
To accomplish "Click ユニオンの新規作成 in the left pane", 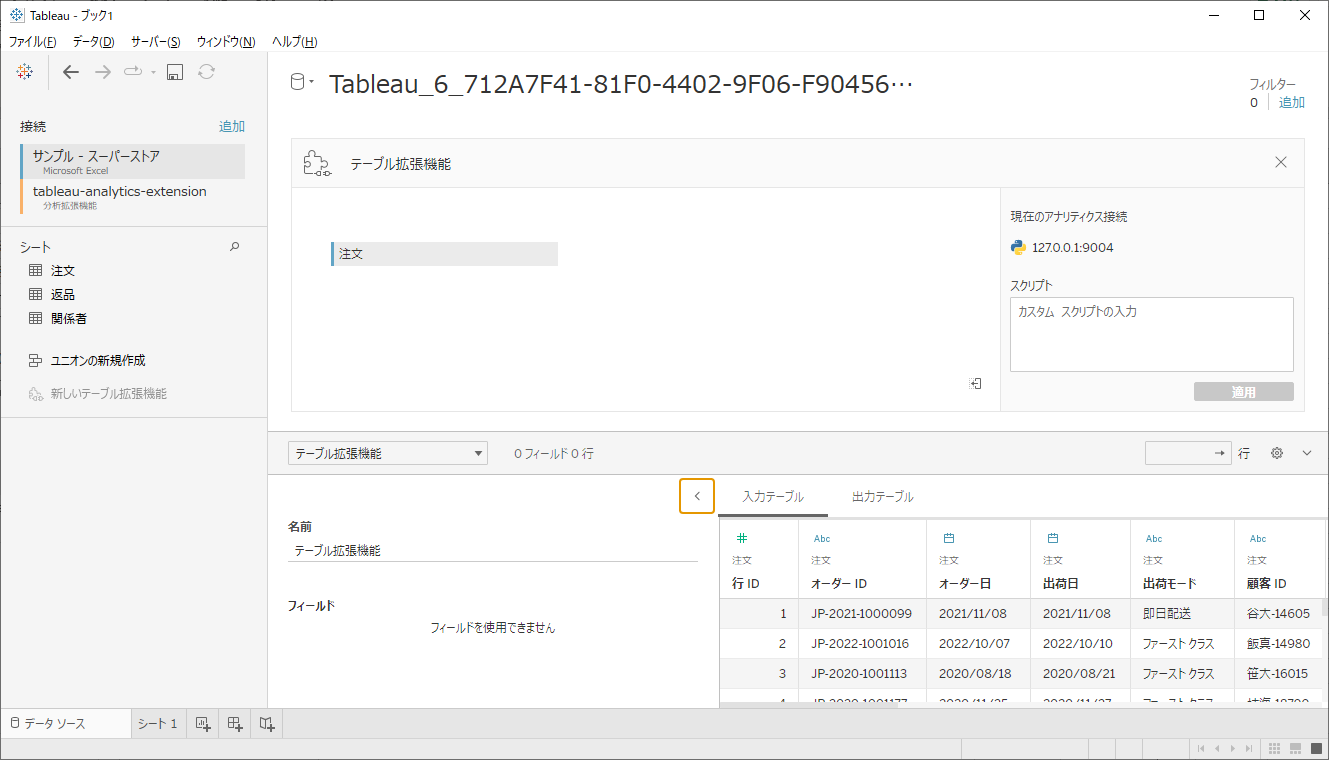I will [98, 361].
